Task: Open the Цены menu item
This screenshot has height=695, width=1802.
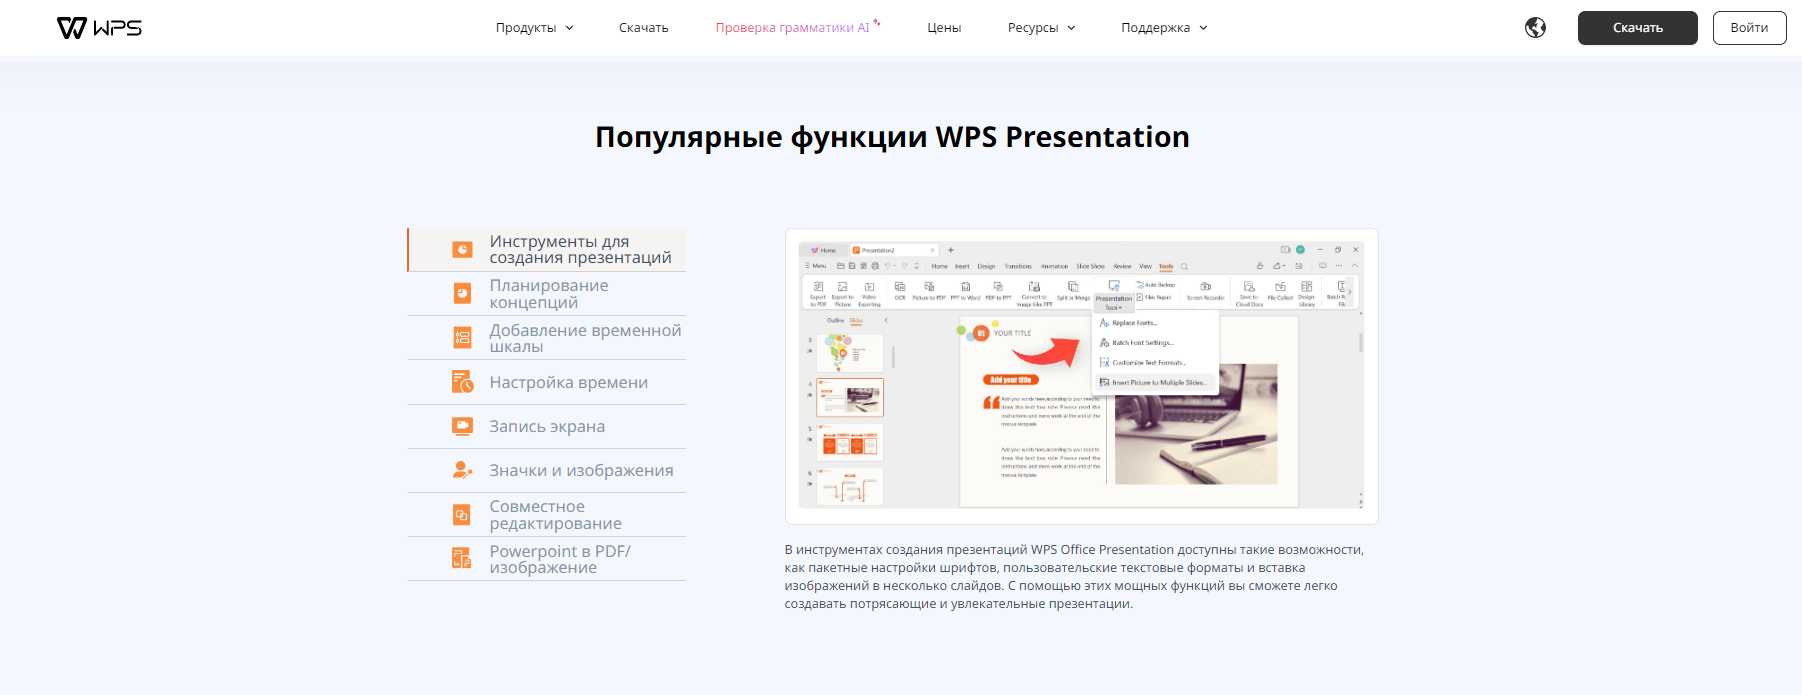Action: (944, 28)
